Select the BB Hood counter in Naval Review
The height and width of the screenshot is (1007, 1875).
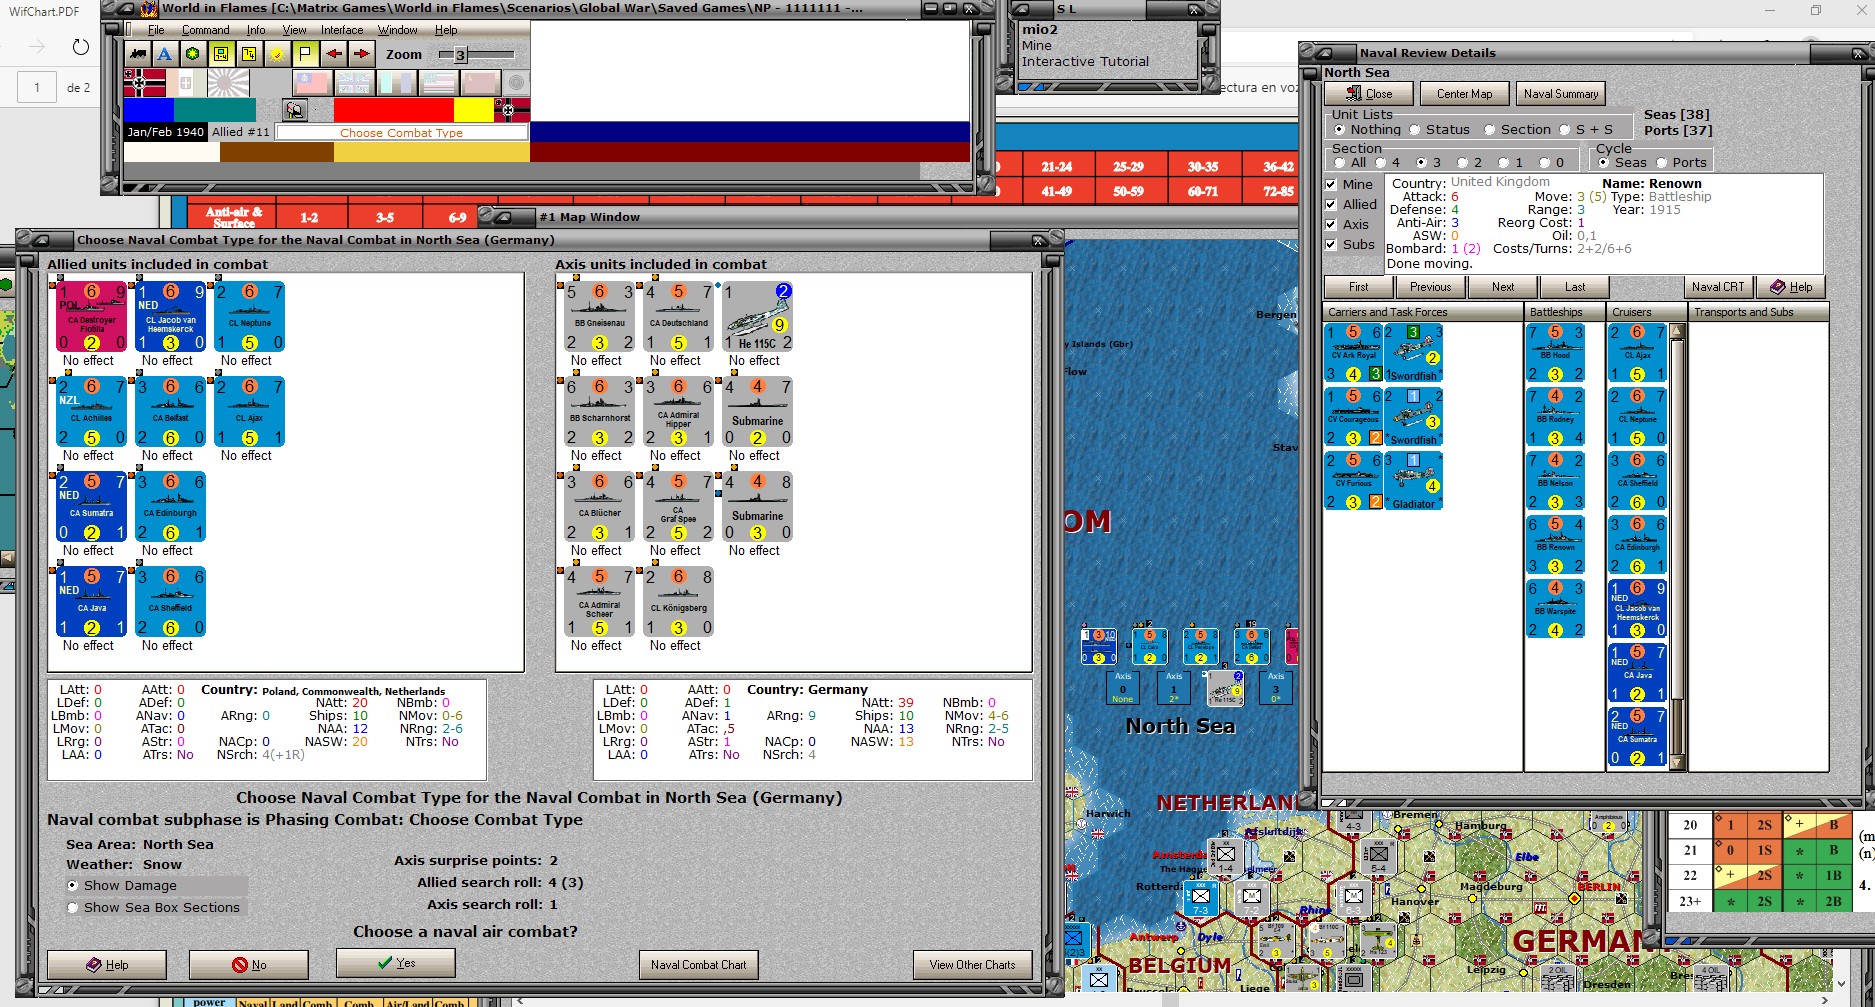[x=1555, y=354]
